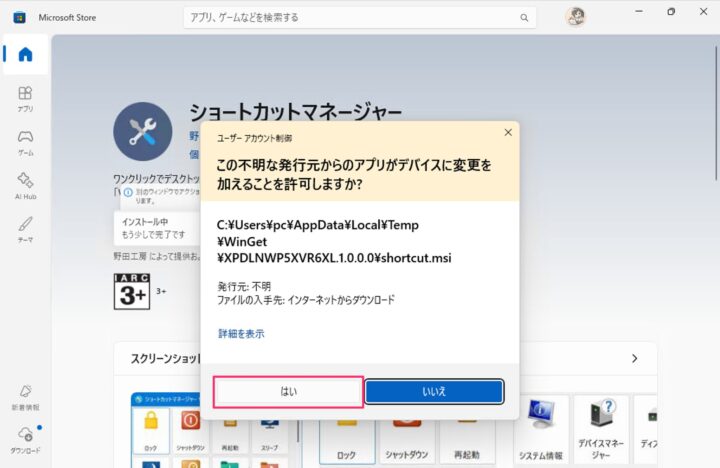
Task: Click the search magnifier icon
Action: point(524,17)
